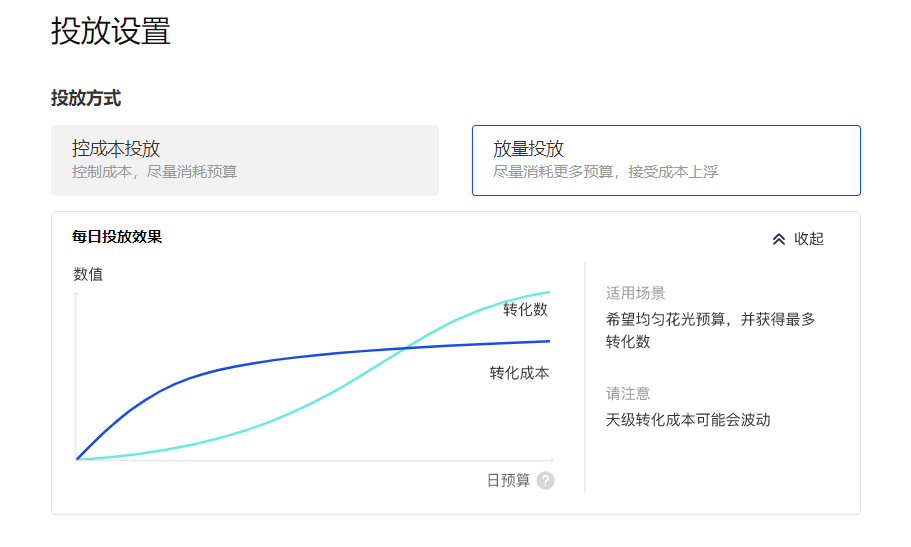This screenshot has width=911, height=547.
Task: Click the 转化数 curve label
Action: click(x=525, y=310)
